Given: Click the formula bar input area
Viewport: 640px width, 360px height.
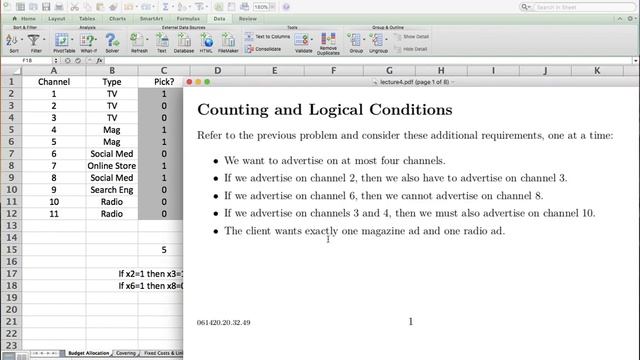Looking at the screenshot, I should (x=369, y=60).
